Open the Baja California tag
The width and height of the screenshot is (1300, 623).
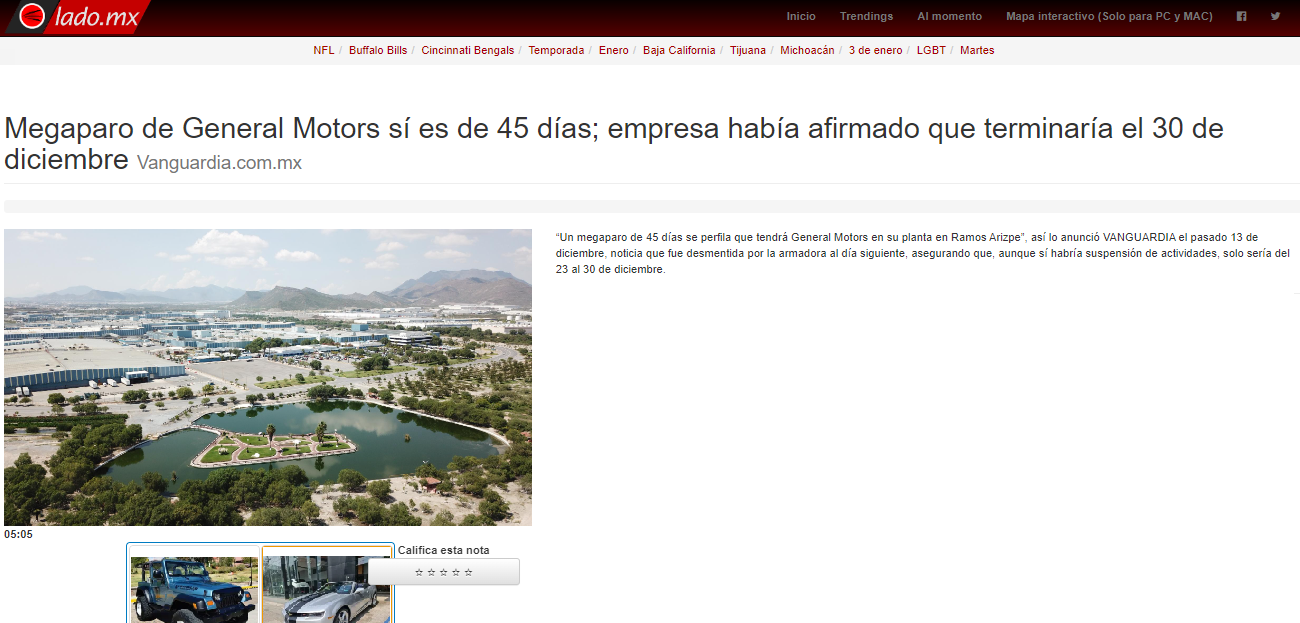679,50
